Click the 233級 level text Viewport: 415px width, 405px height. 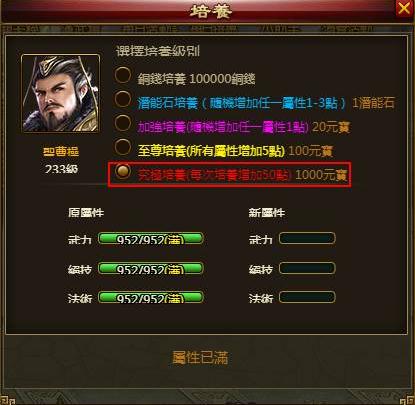tap(61, 169)
